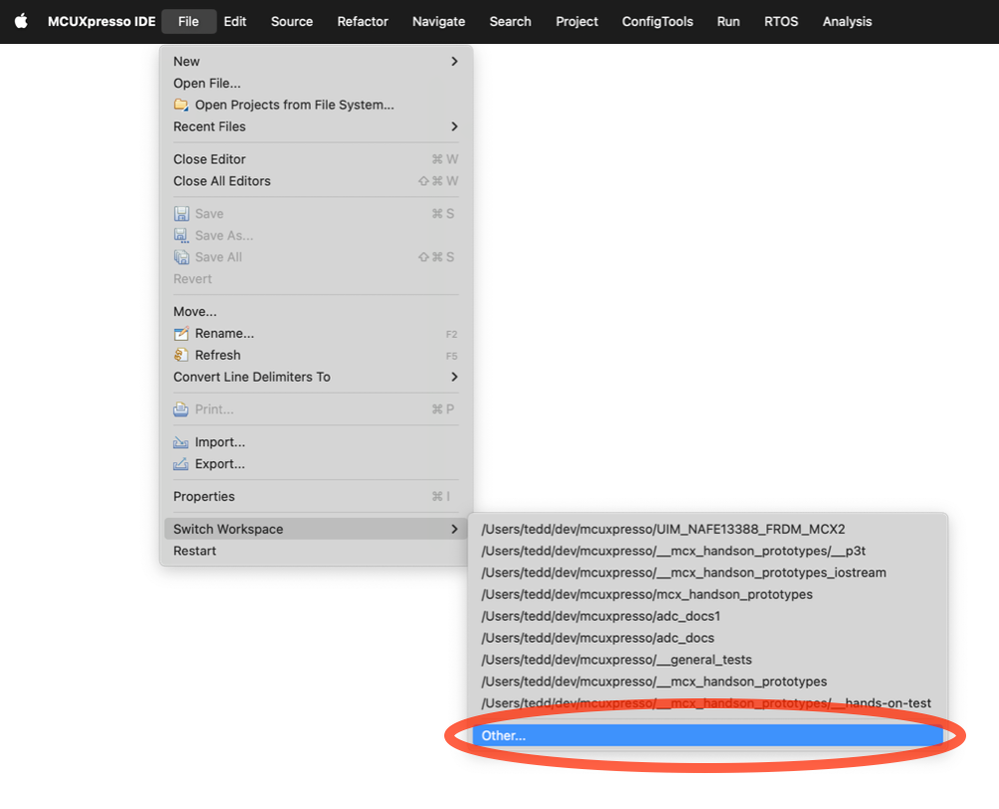Click the Export icon
This screenshot has width=999, height=809.
181,464
